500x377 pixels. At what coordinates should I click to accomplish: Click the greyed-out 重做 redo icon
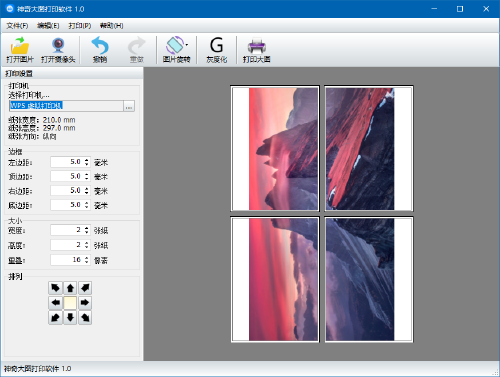point(136,50)
